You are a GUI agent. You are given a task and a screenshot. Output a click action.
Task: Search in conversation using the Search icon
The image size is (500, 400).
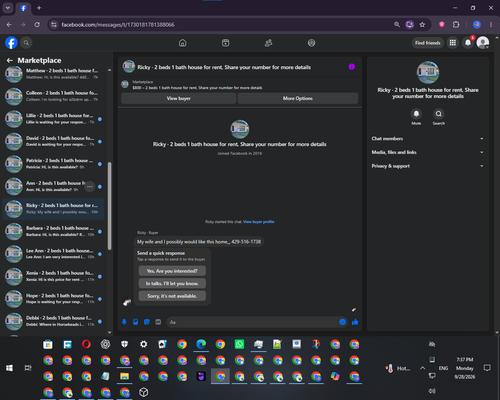tap(439, 114)
